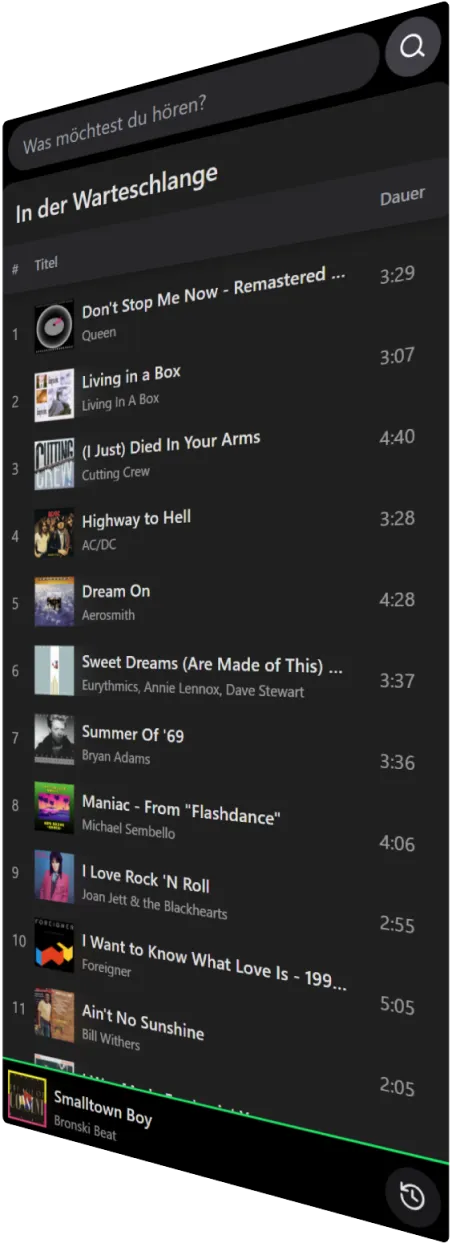Select 'I Want to Know What Love Is' track

[214, 962]
